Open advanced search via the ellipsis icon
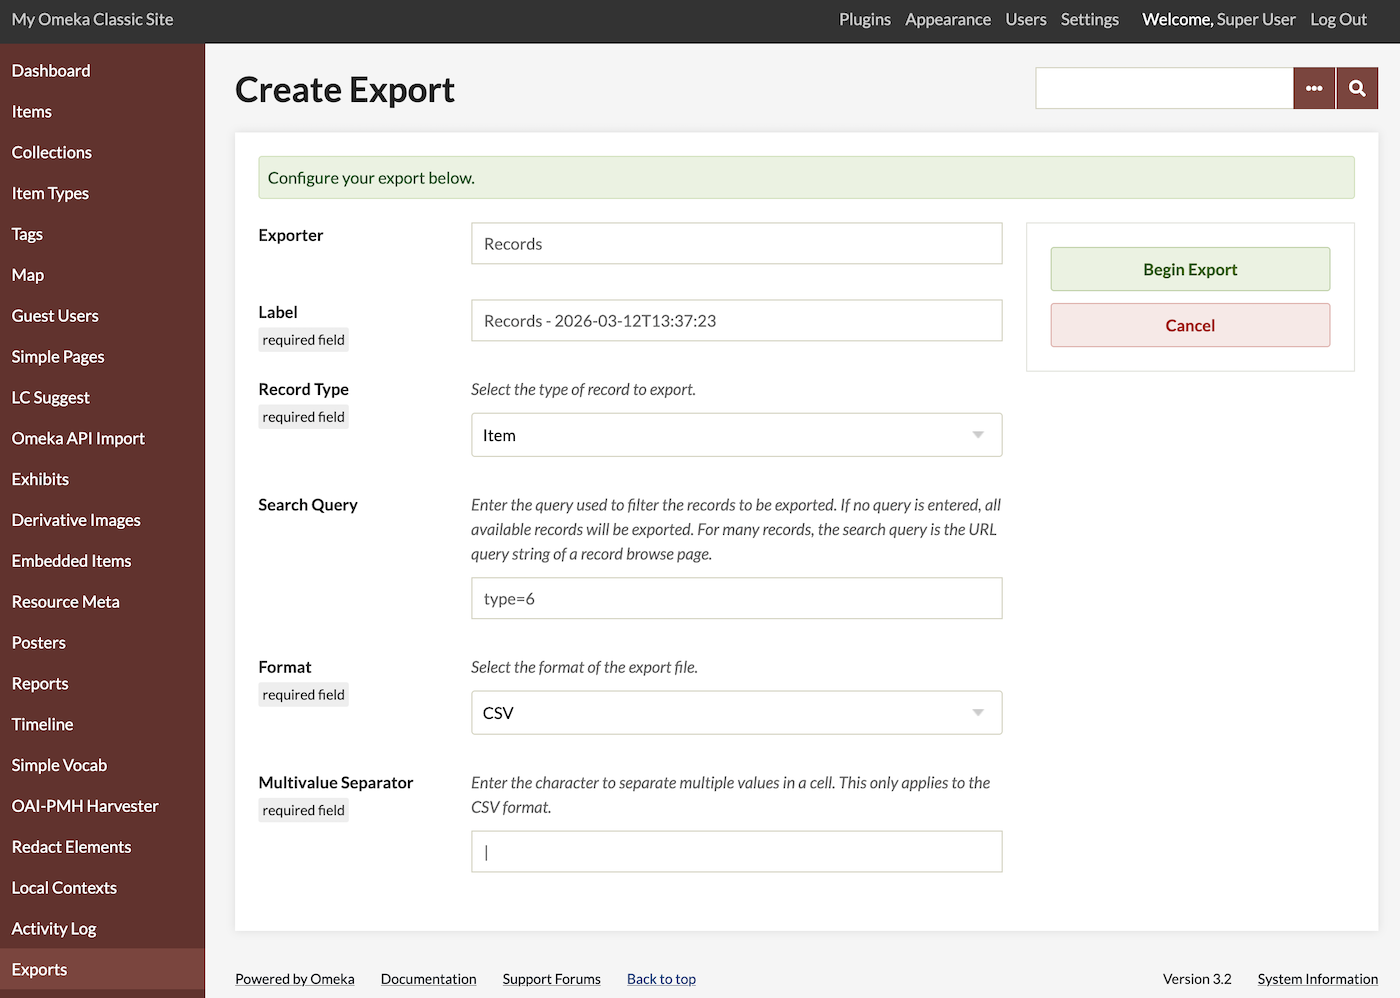 (x=1314, y=88)
